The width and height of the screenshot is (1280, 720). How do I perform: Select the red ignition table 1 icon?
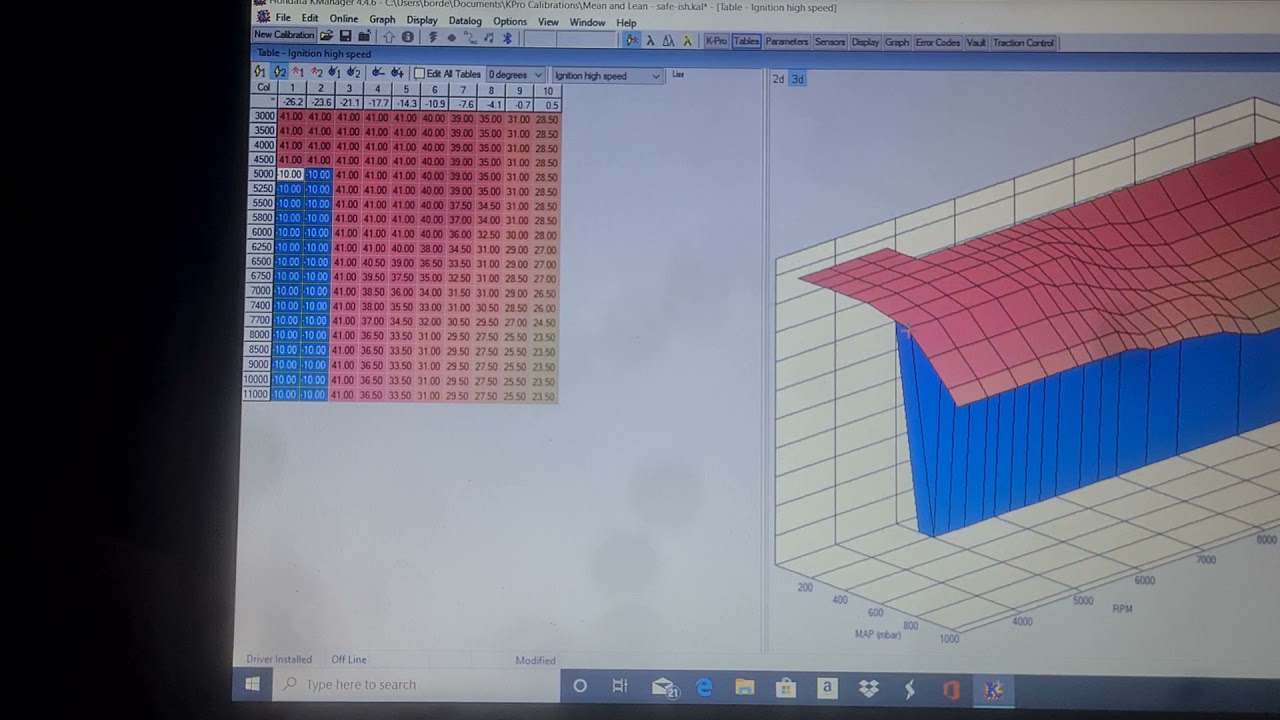298,72
